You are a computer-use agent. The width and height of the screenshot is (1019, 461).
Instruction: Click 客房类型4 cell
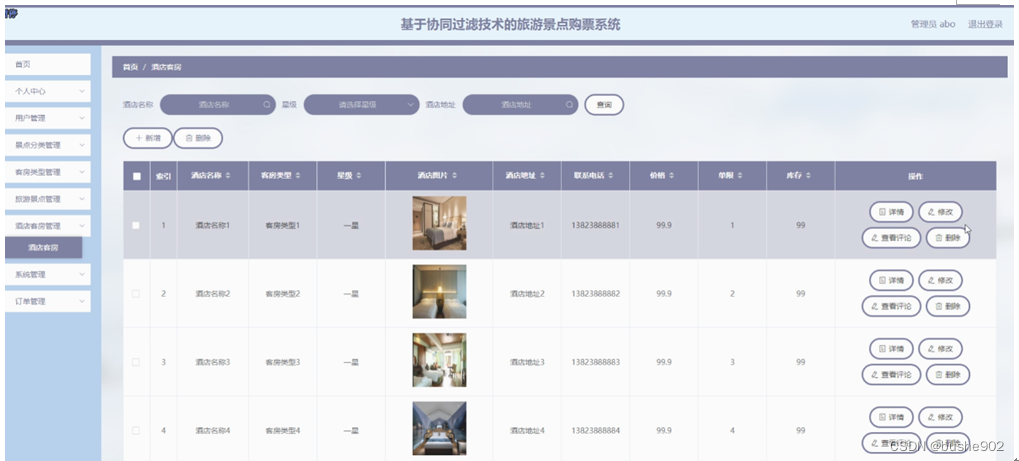tap(283, 430)
